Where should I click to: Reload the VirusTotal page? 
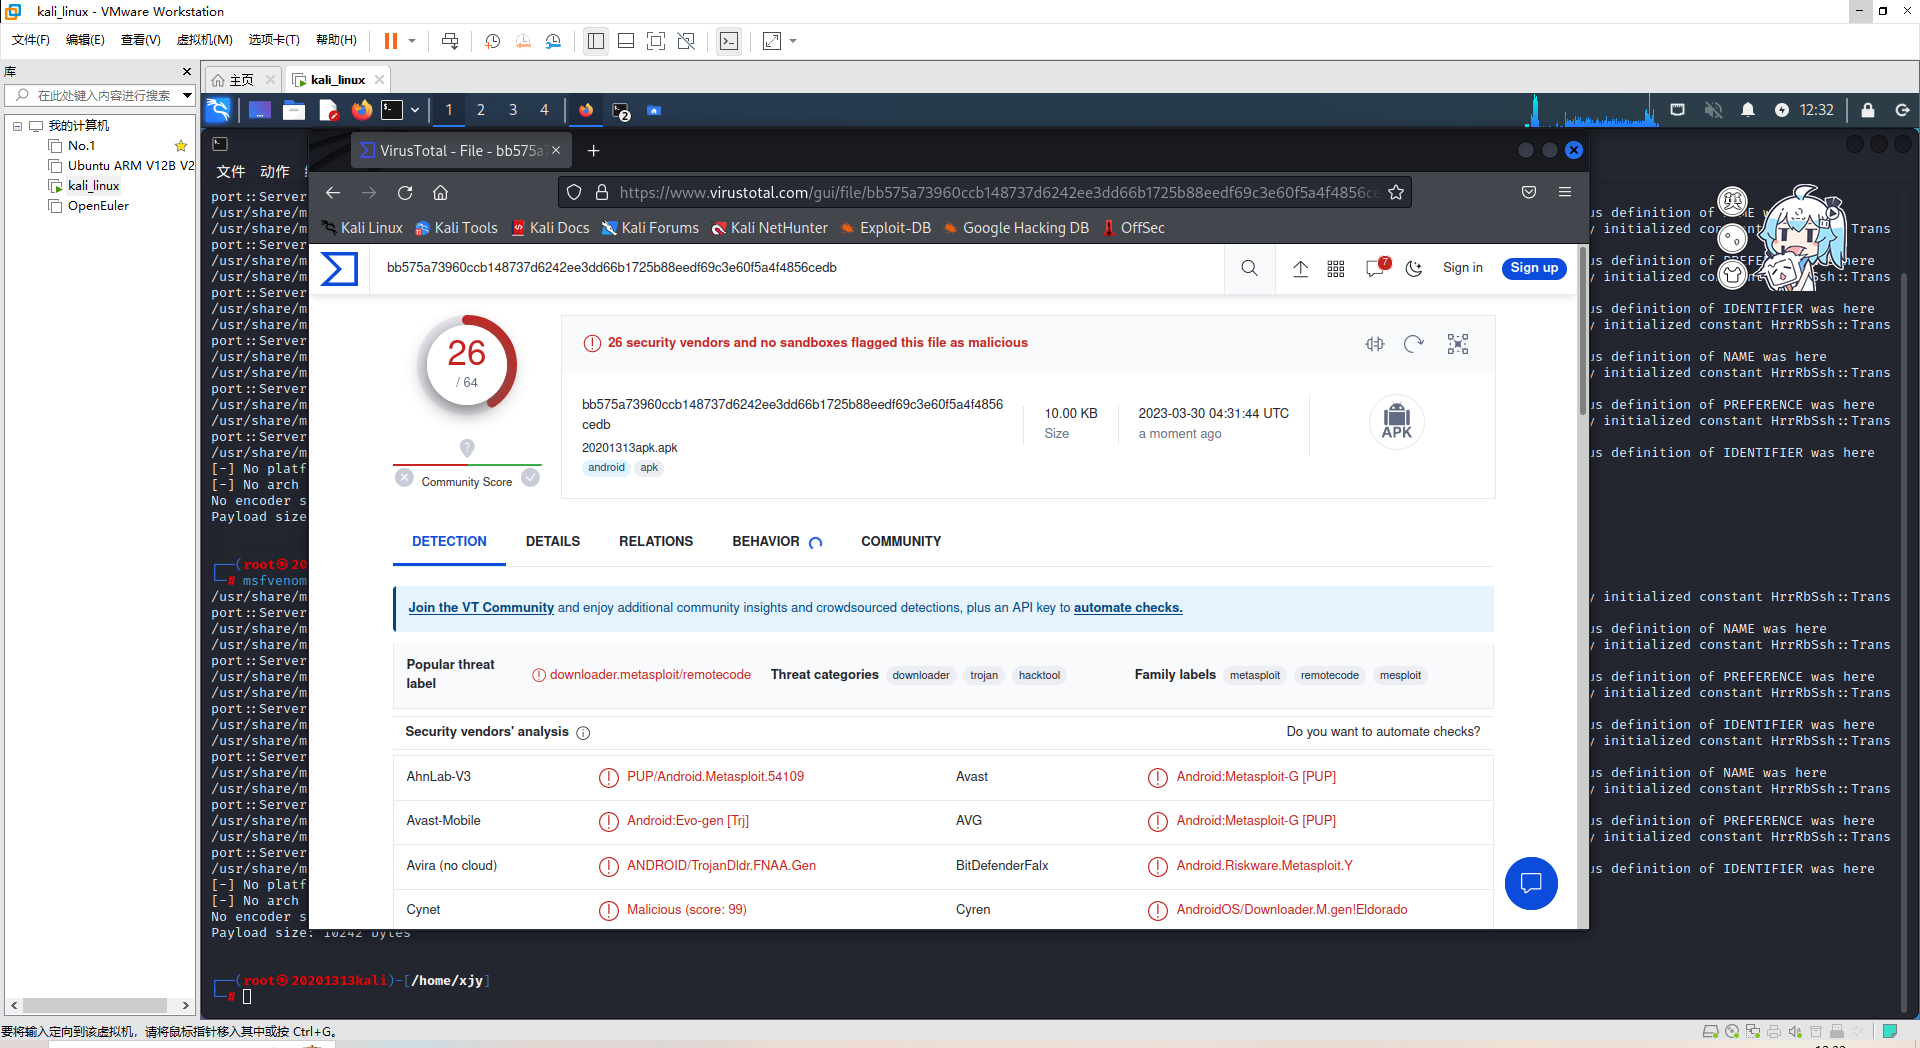click(405, 192)
